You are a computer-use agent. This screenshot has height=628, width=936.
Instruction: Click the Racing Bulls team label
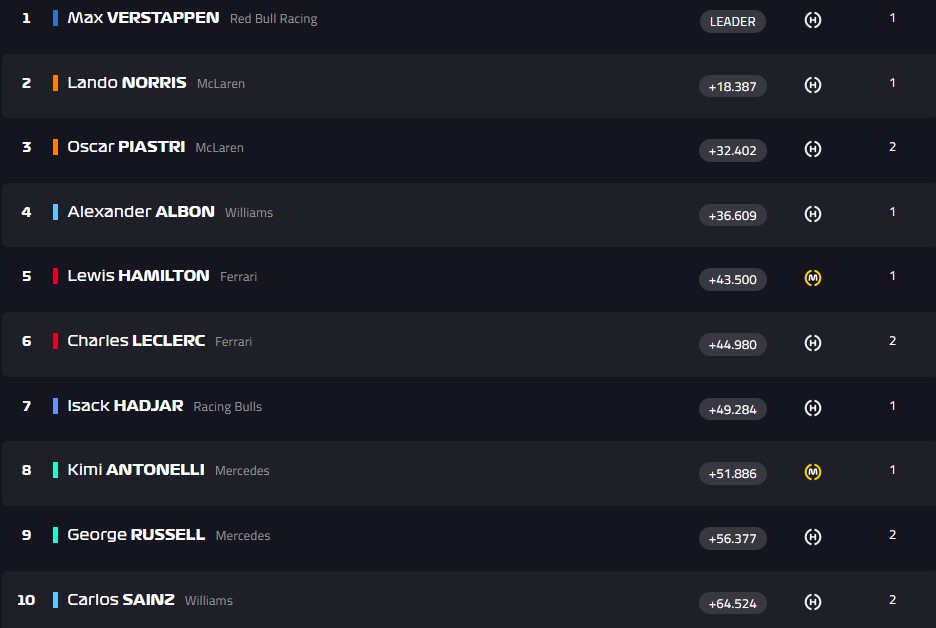pyautogui.click(x=227, y=407)
